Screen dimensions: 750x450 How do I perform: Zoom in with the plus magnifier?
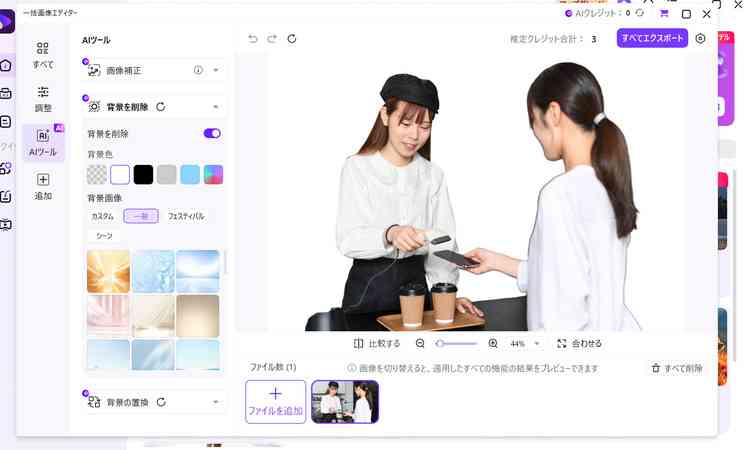493,343
